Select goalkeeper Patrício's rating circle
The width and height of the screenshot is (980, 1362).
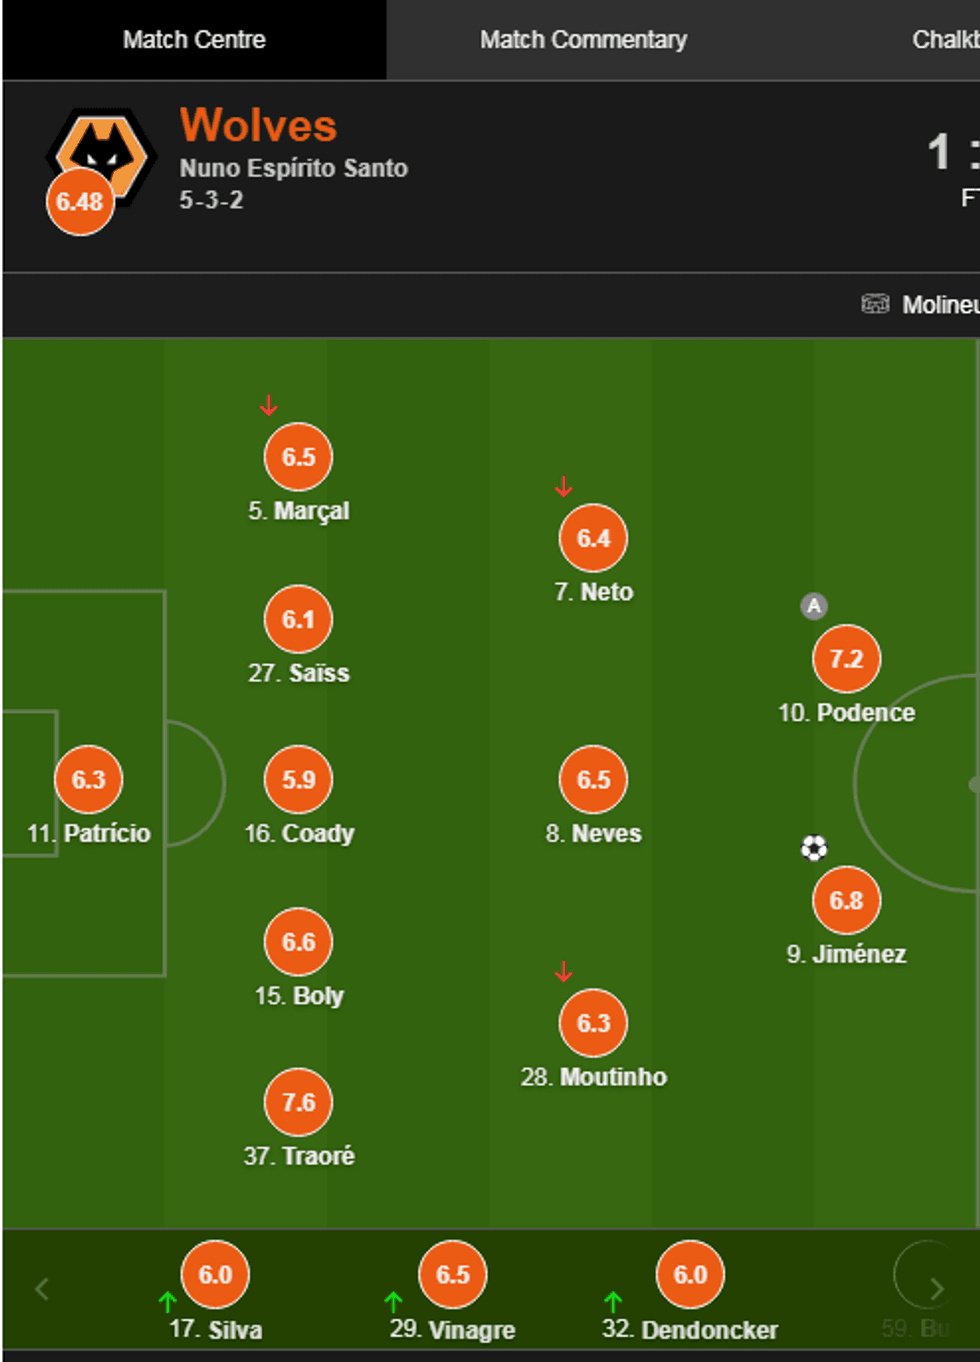click(x=89, y=780)
